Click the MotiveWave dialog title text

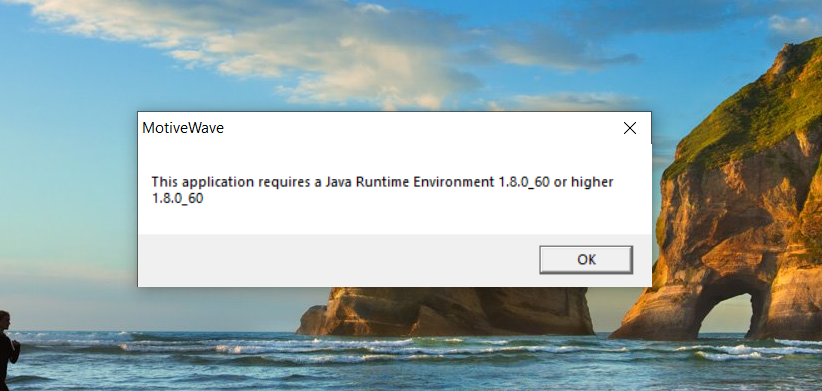click(183, 128)
